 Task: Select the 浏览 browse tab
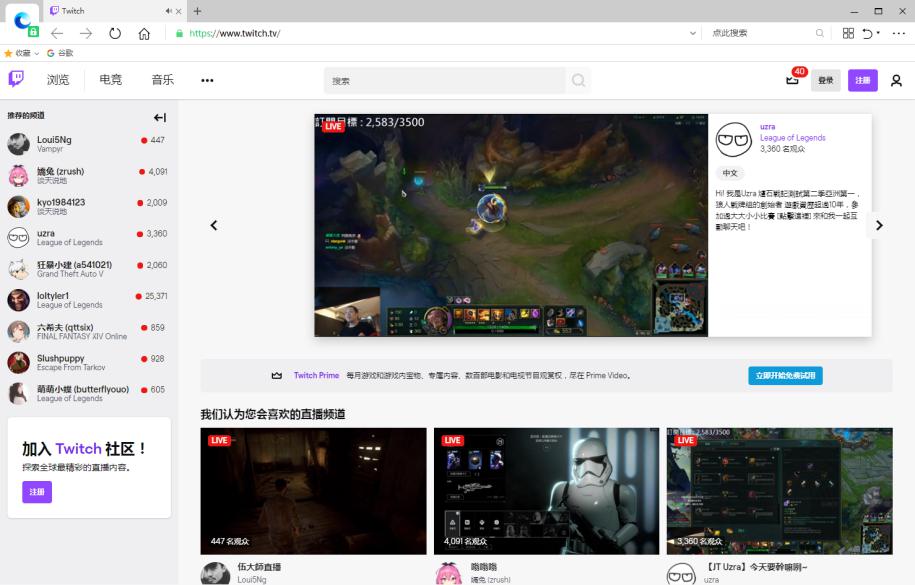(x=58, y=80)
